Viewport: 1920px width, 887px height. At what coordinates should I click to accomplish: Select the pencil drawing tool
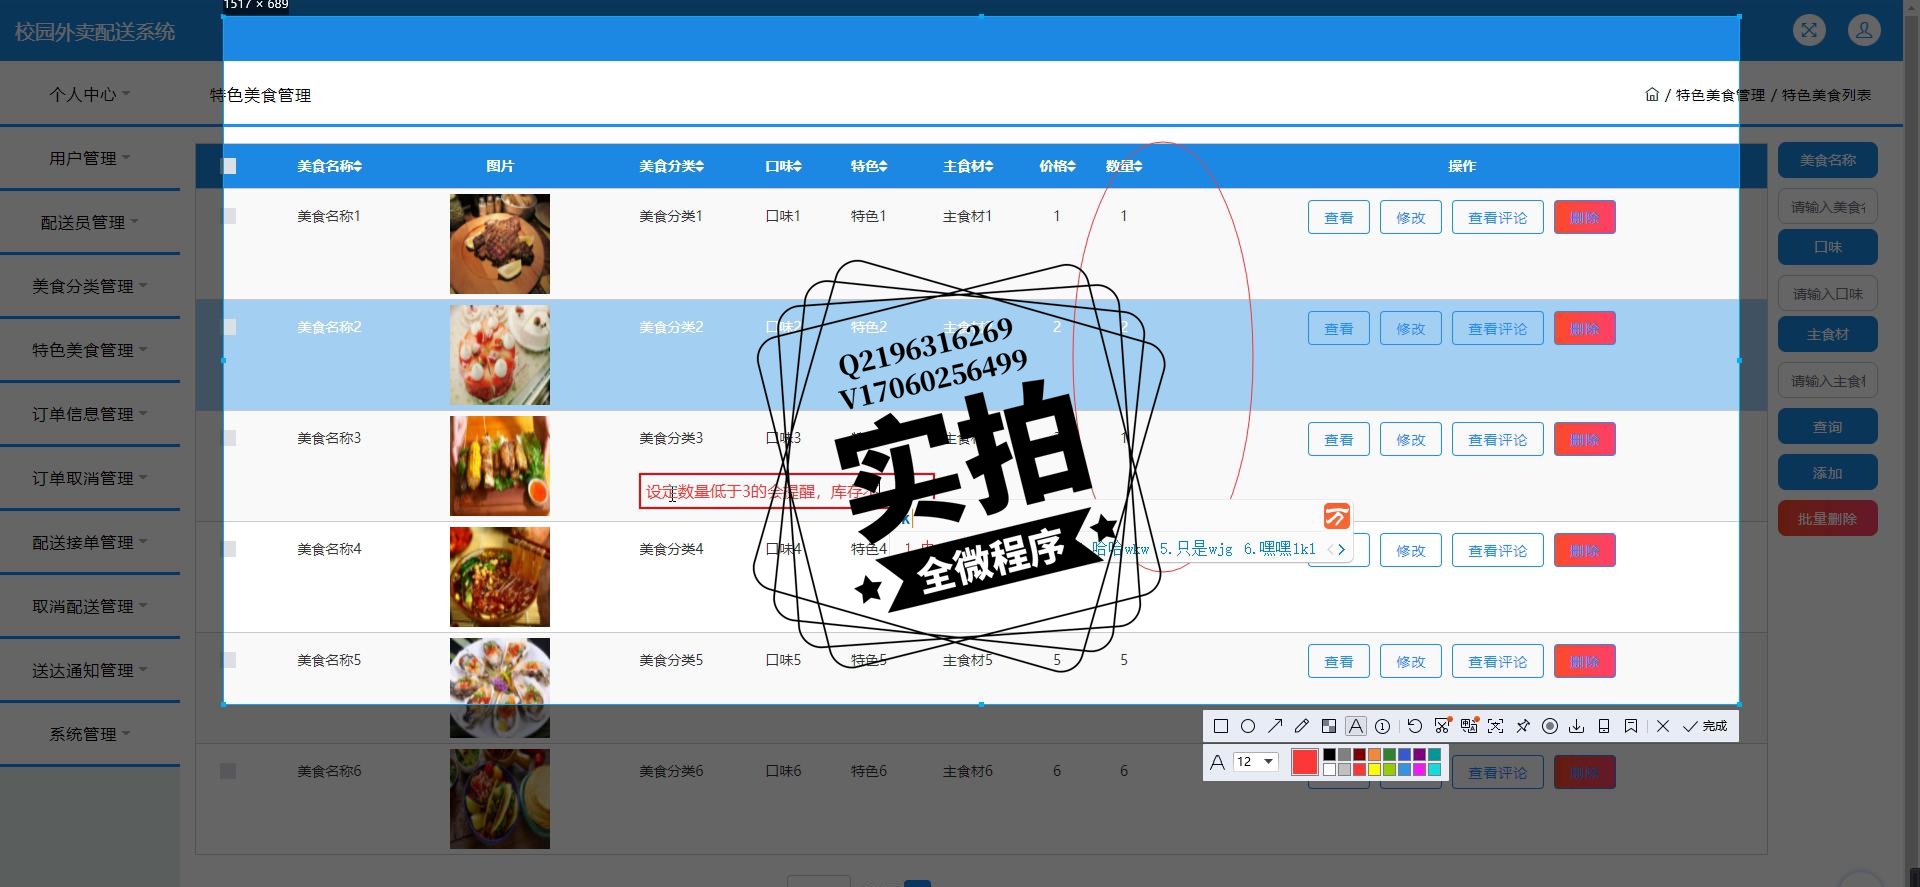(x=1302, y=726)
